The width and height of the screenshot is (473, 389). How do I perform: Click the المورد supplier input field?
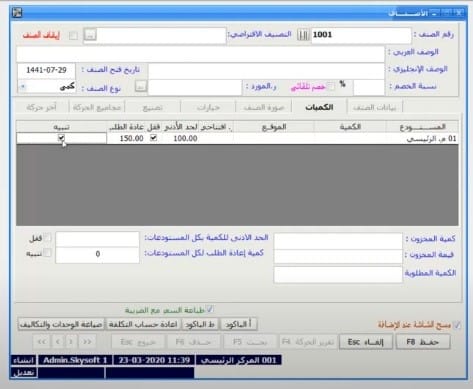[195, 87]
